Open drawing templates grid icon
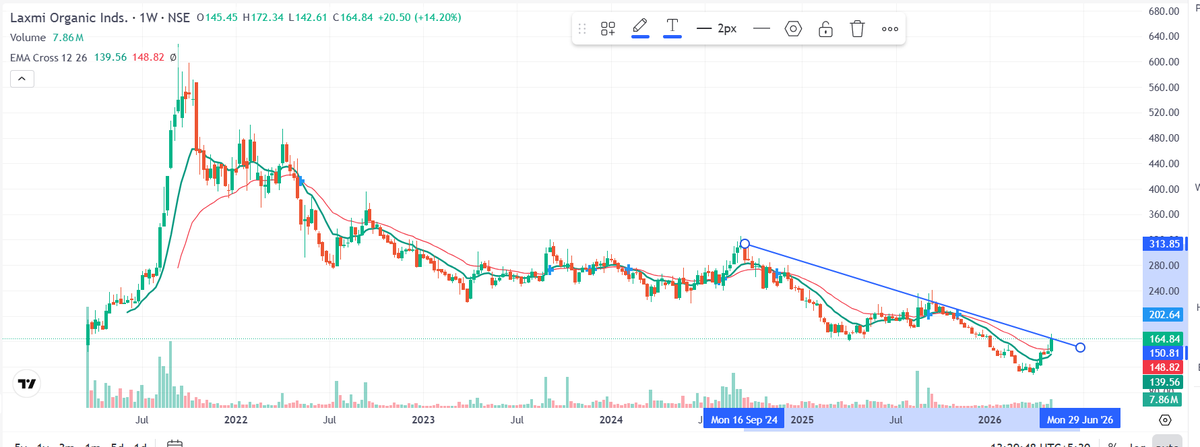The width and height of the screenshot is (1200, 447). tap(608, 29)
